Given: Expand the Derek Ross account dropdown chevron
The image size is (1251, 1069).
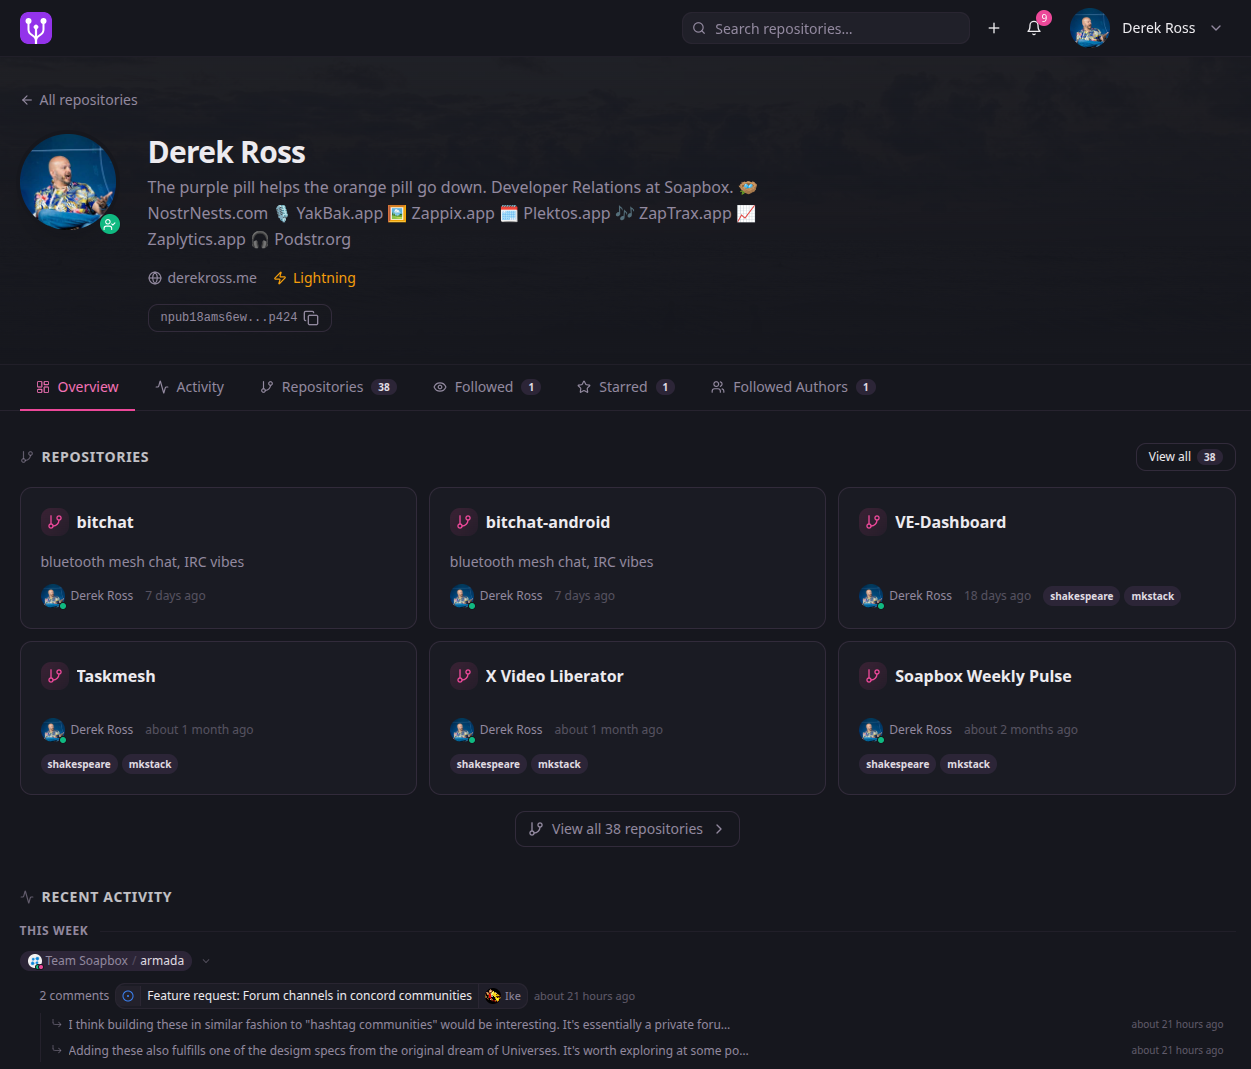Looking at the screenshot, I should click(1216, 28).
